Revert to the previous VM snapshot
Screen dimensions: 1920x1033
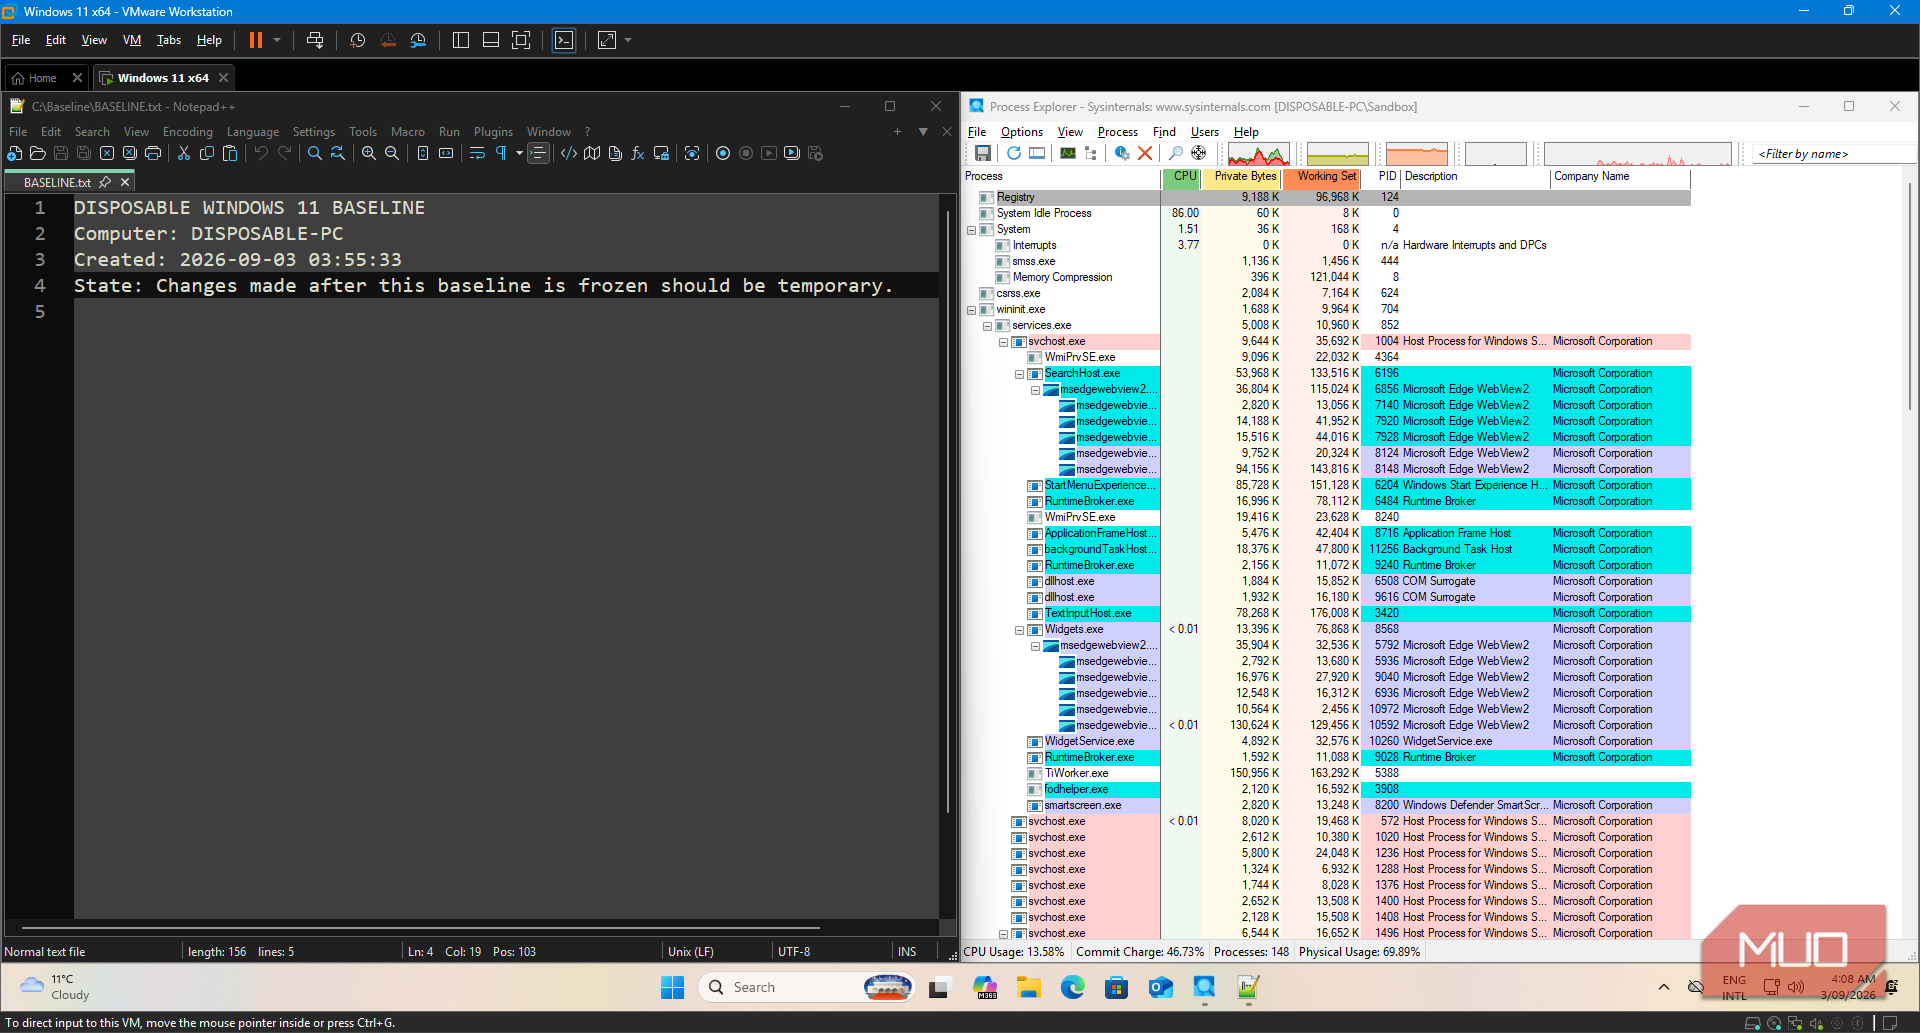pos(388,40)
